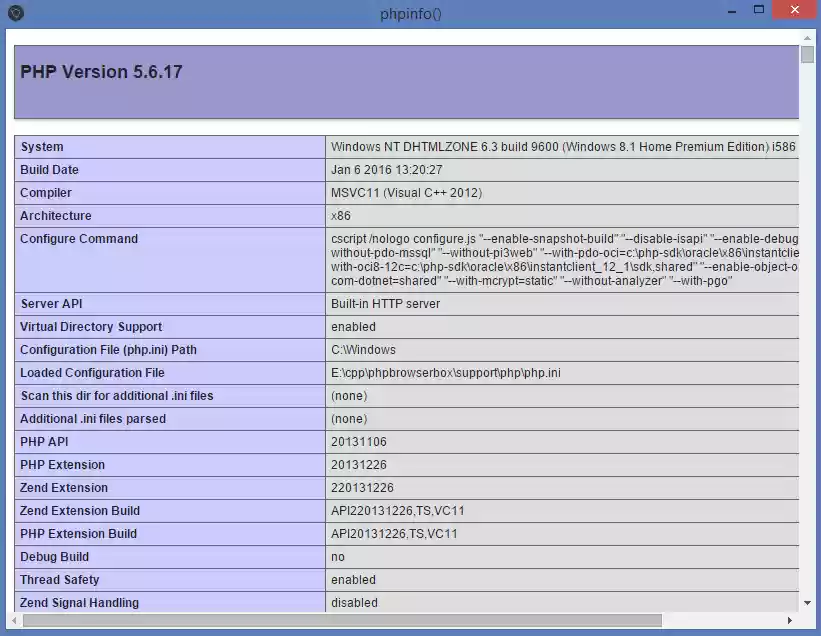This screenshot has width=821, height=636.
Task: Select the 20131226 PHP Extension value
Action: click(x=359, y=465)
